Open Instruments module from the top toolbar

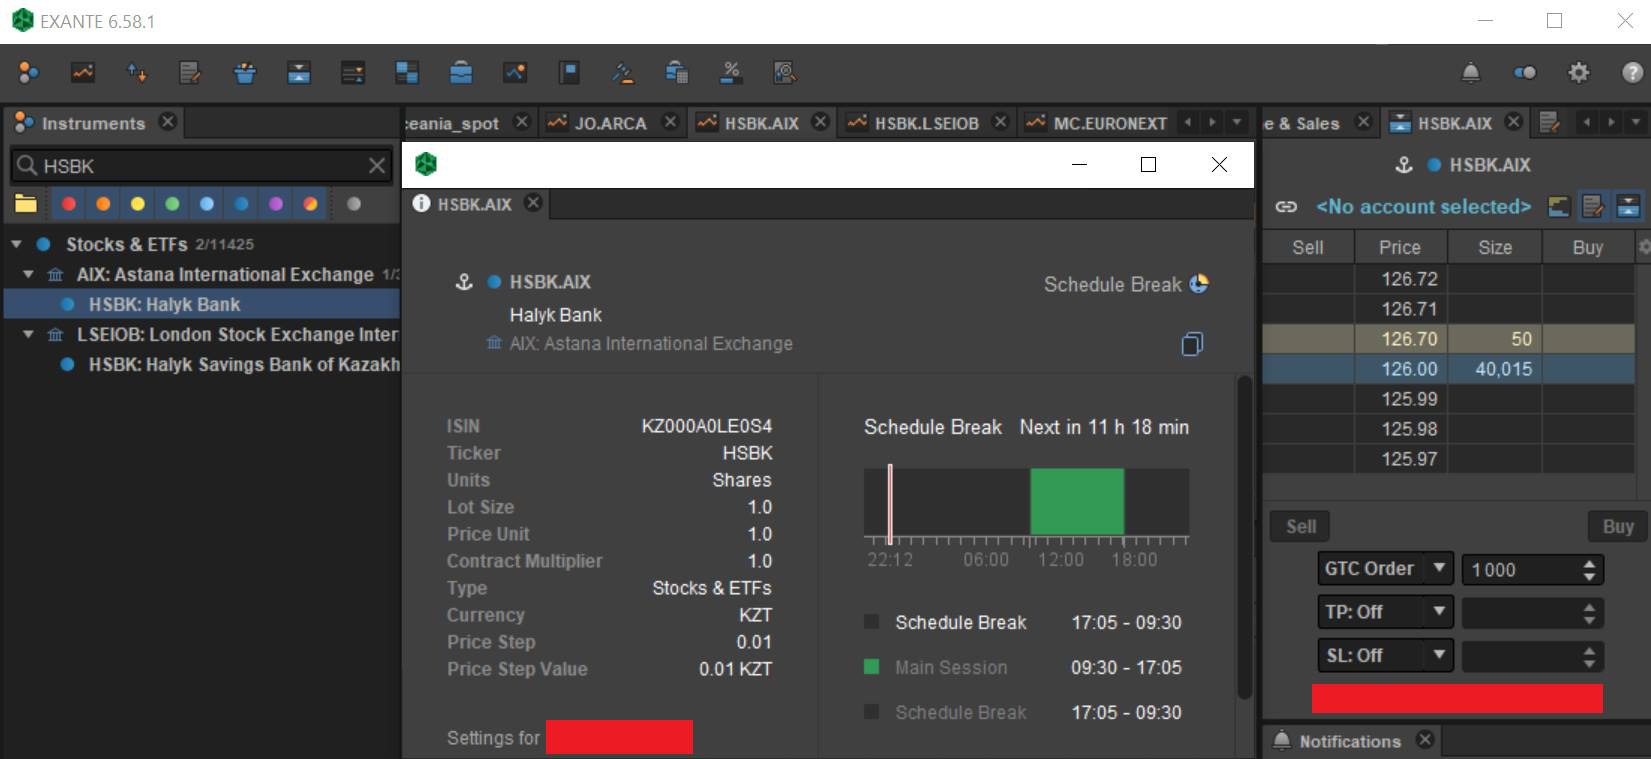(x=28, y=72)
